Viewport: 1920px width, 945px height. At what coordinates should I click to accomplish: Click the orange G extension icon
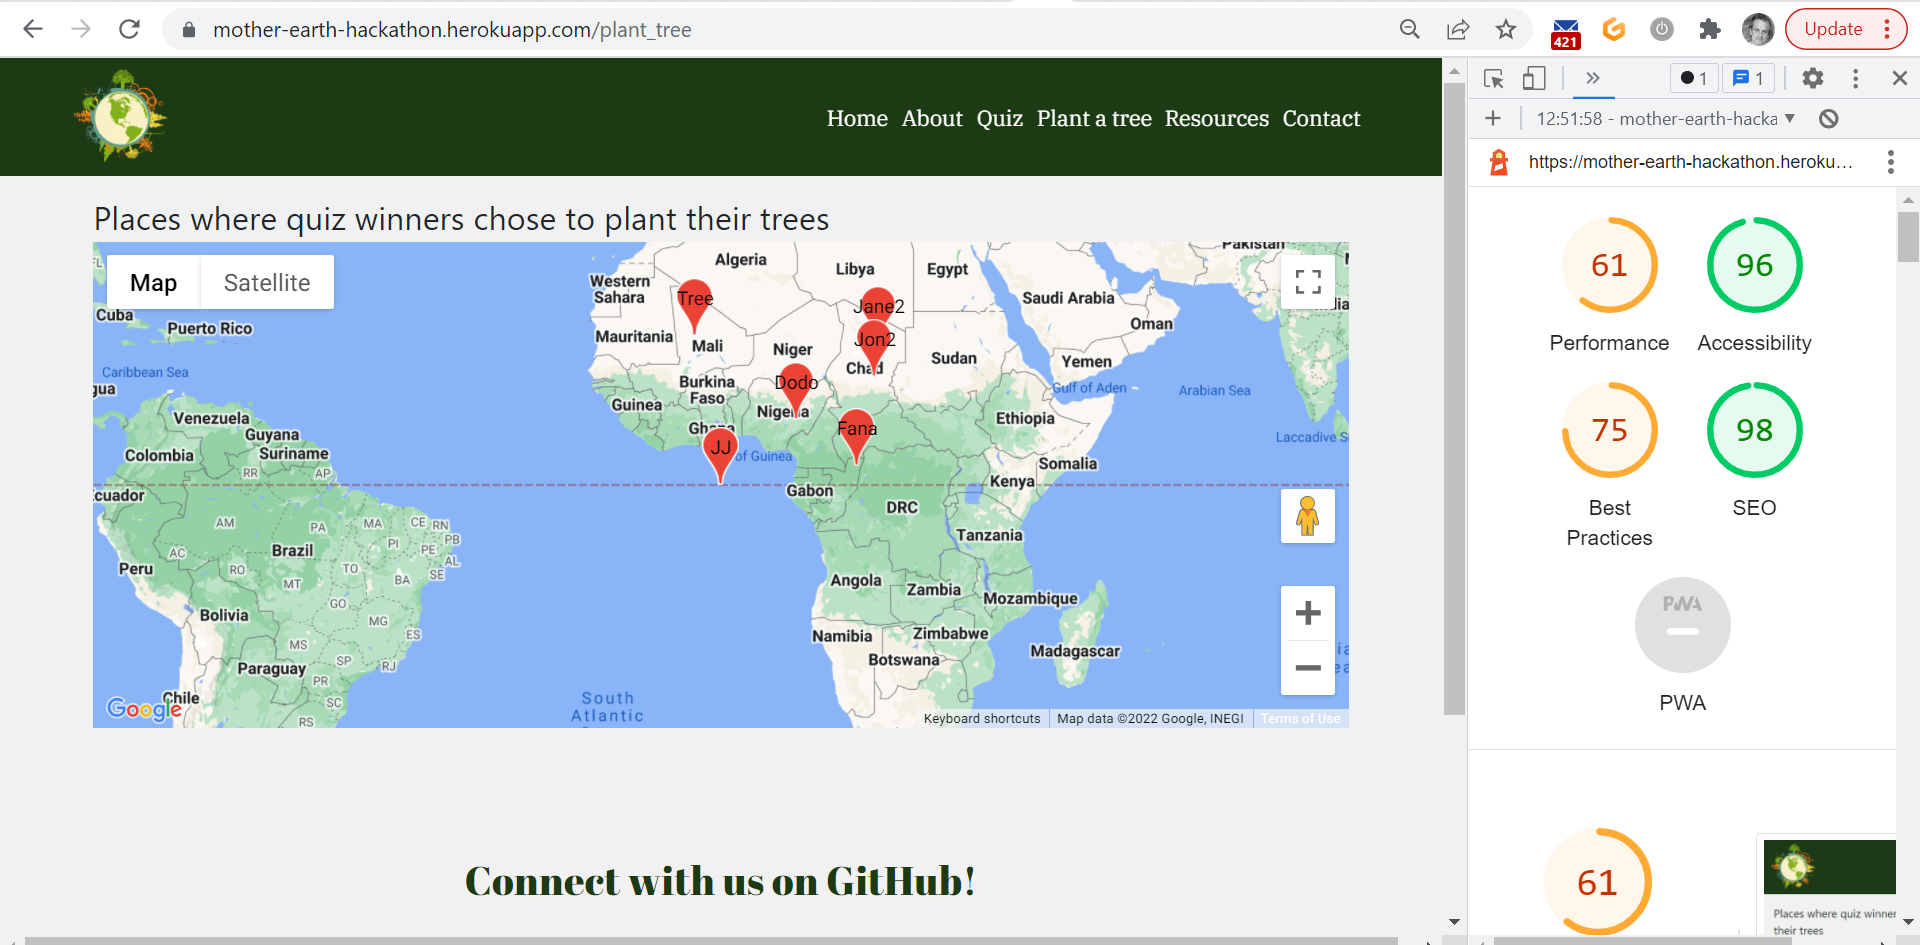[1614, 29]
